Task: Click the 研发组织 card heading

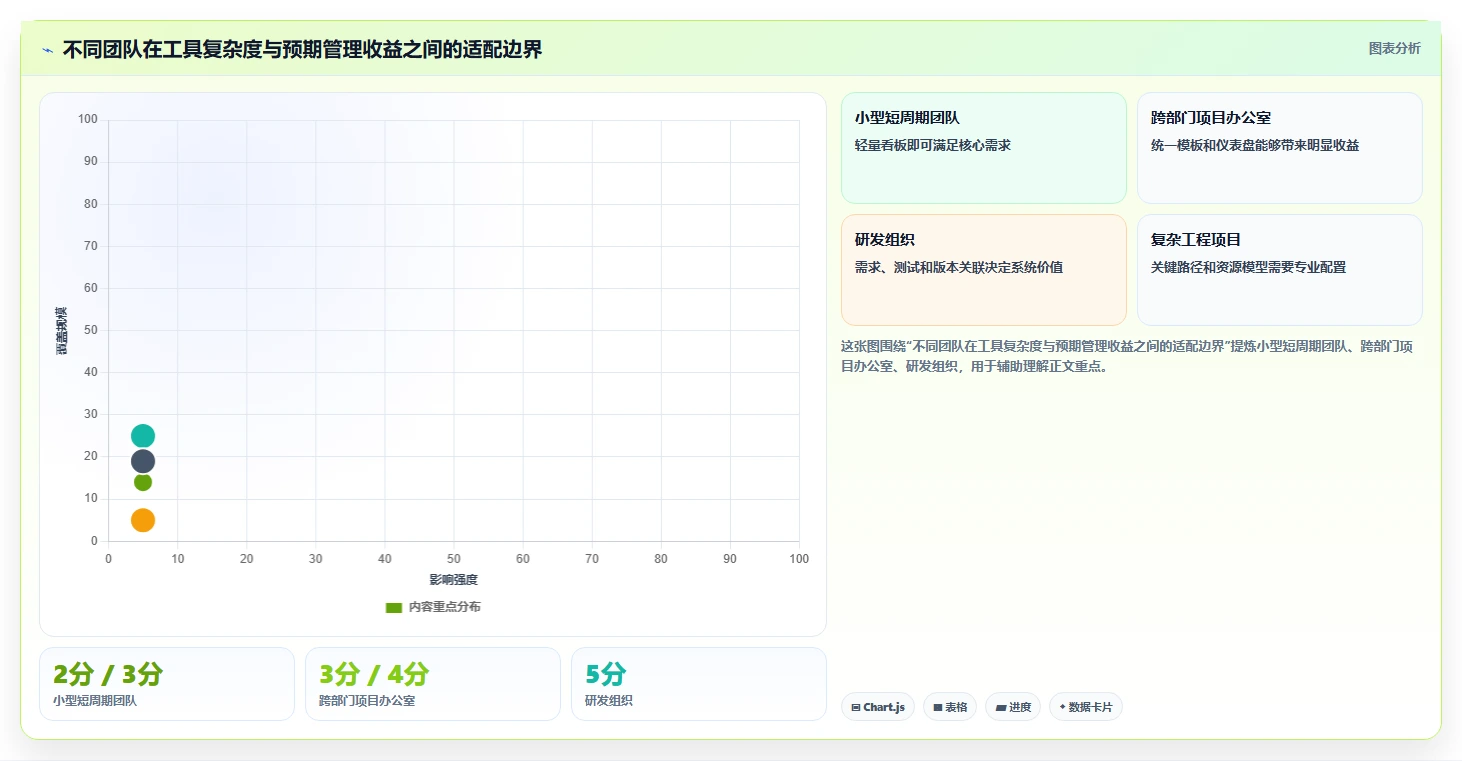Action: click(x=885, y=240)
